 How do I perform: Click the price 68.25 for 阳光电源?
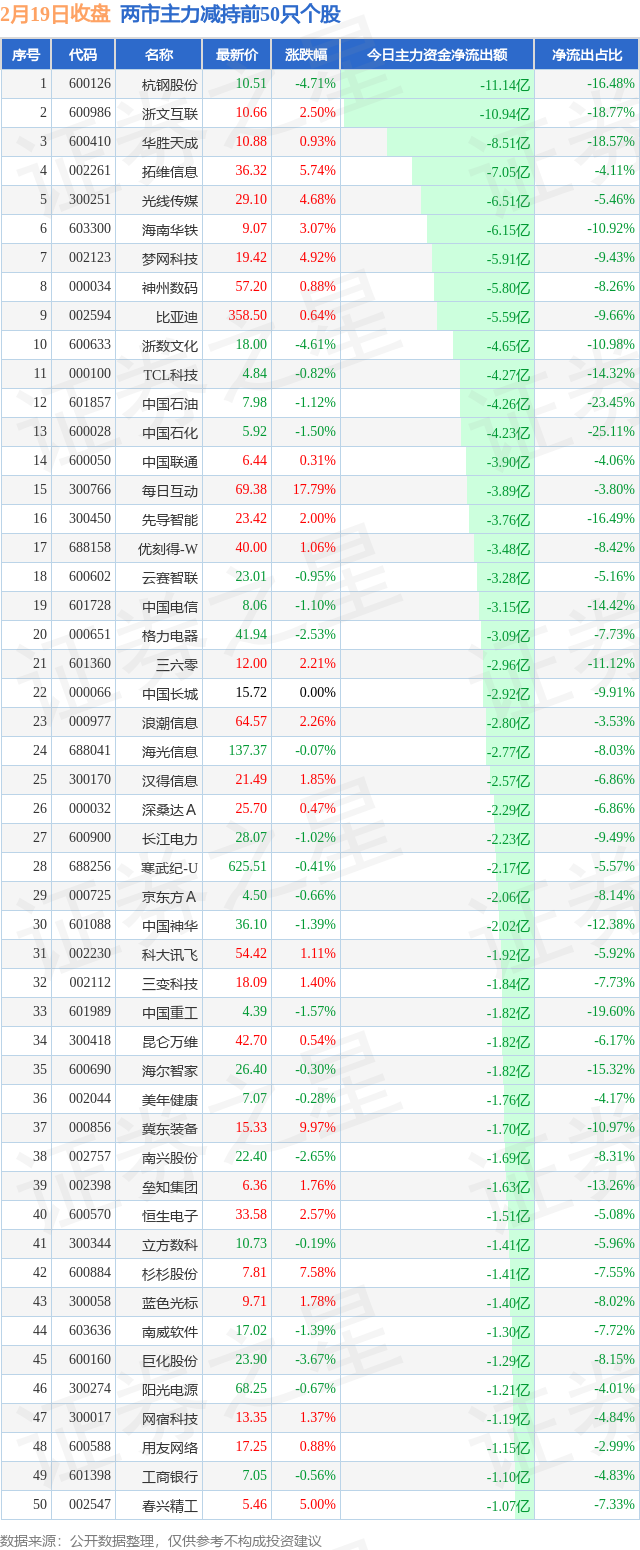point(251,1389)
